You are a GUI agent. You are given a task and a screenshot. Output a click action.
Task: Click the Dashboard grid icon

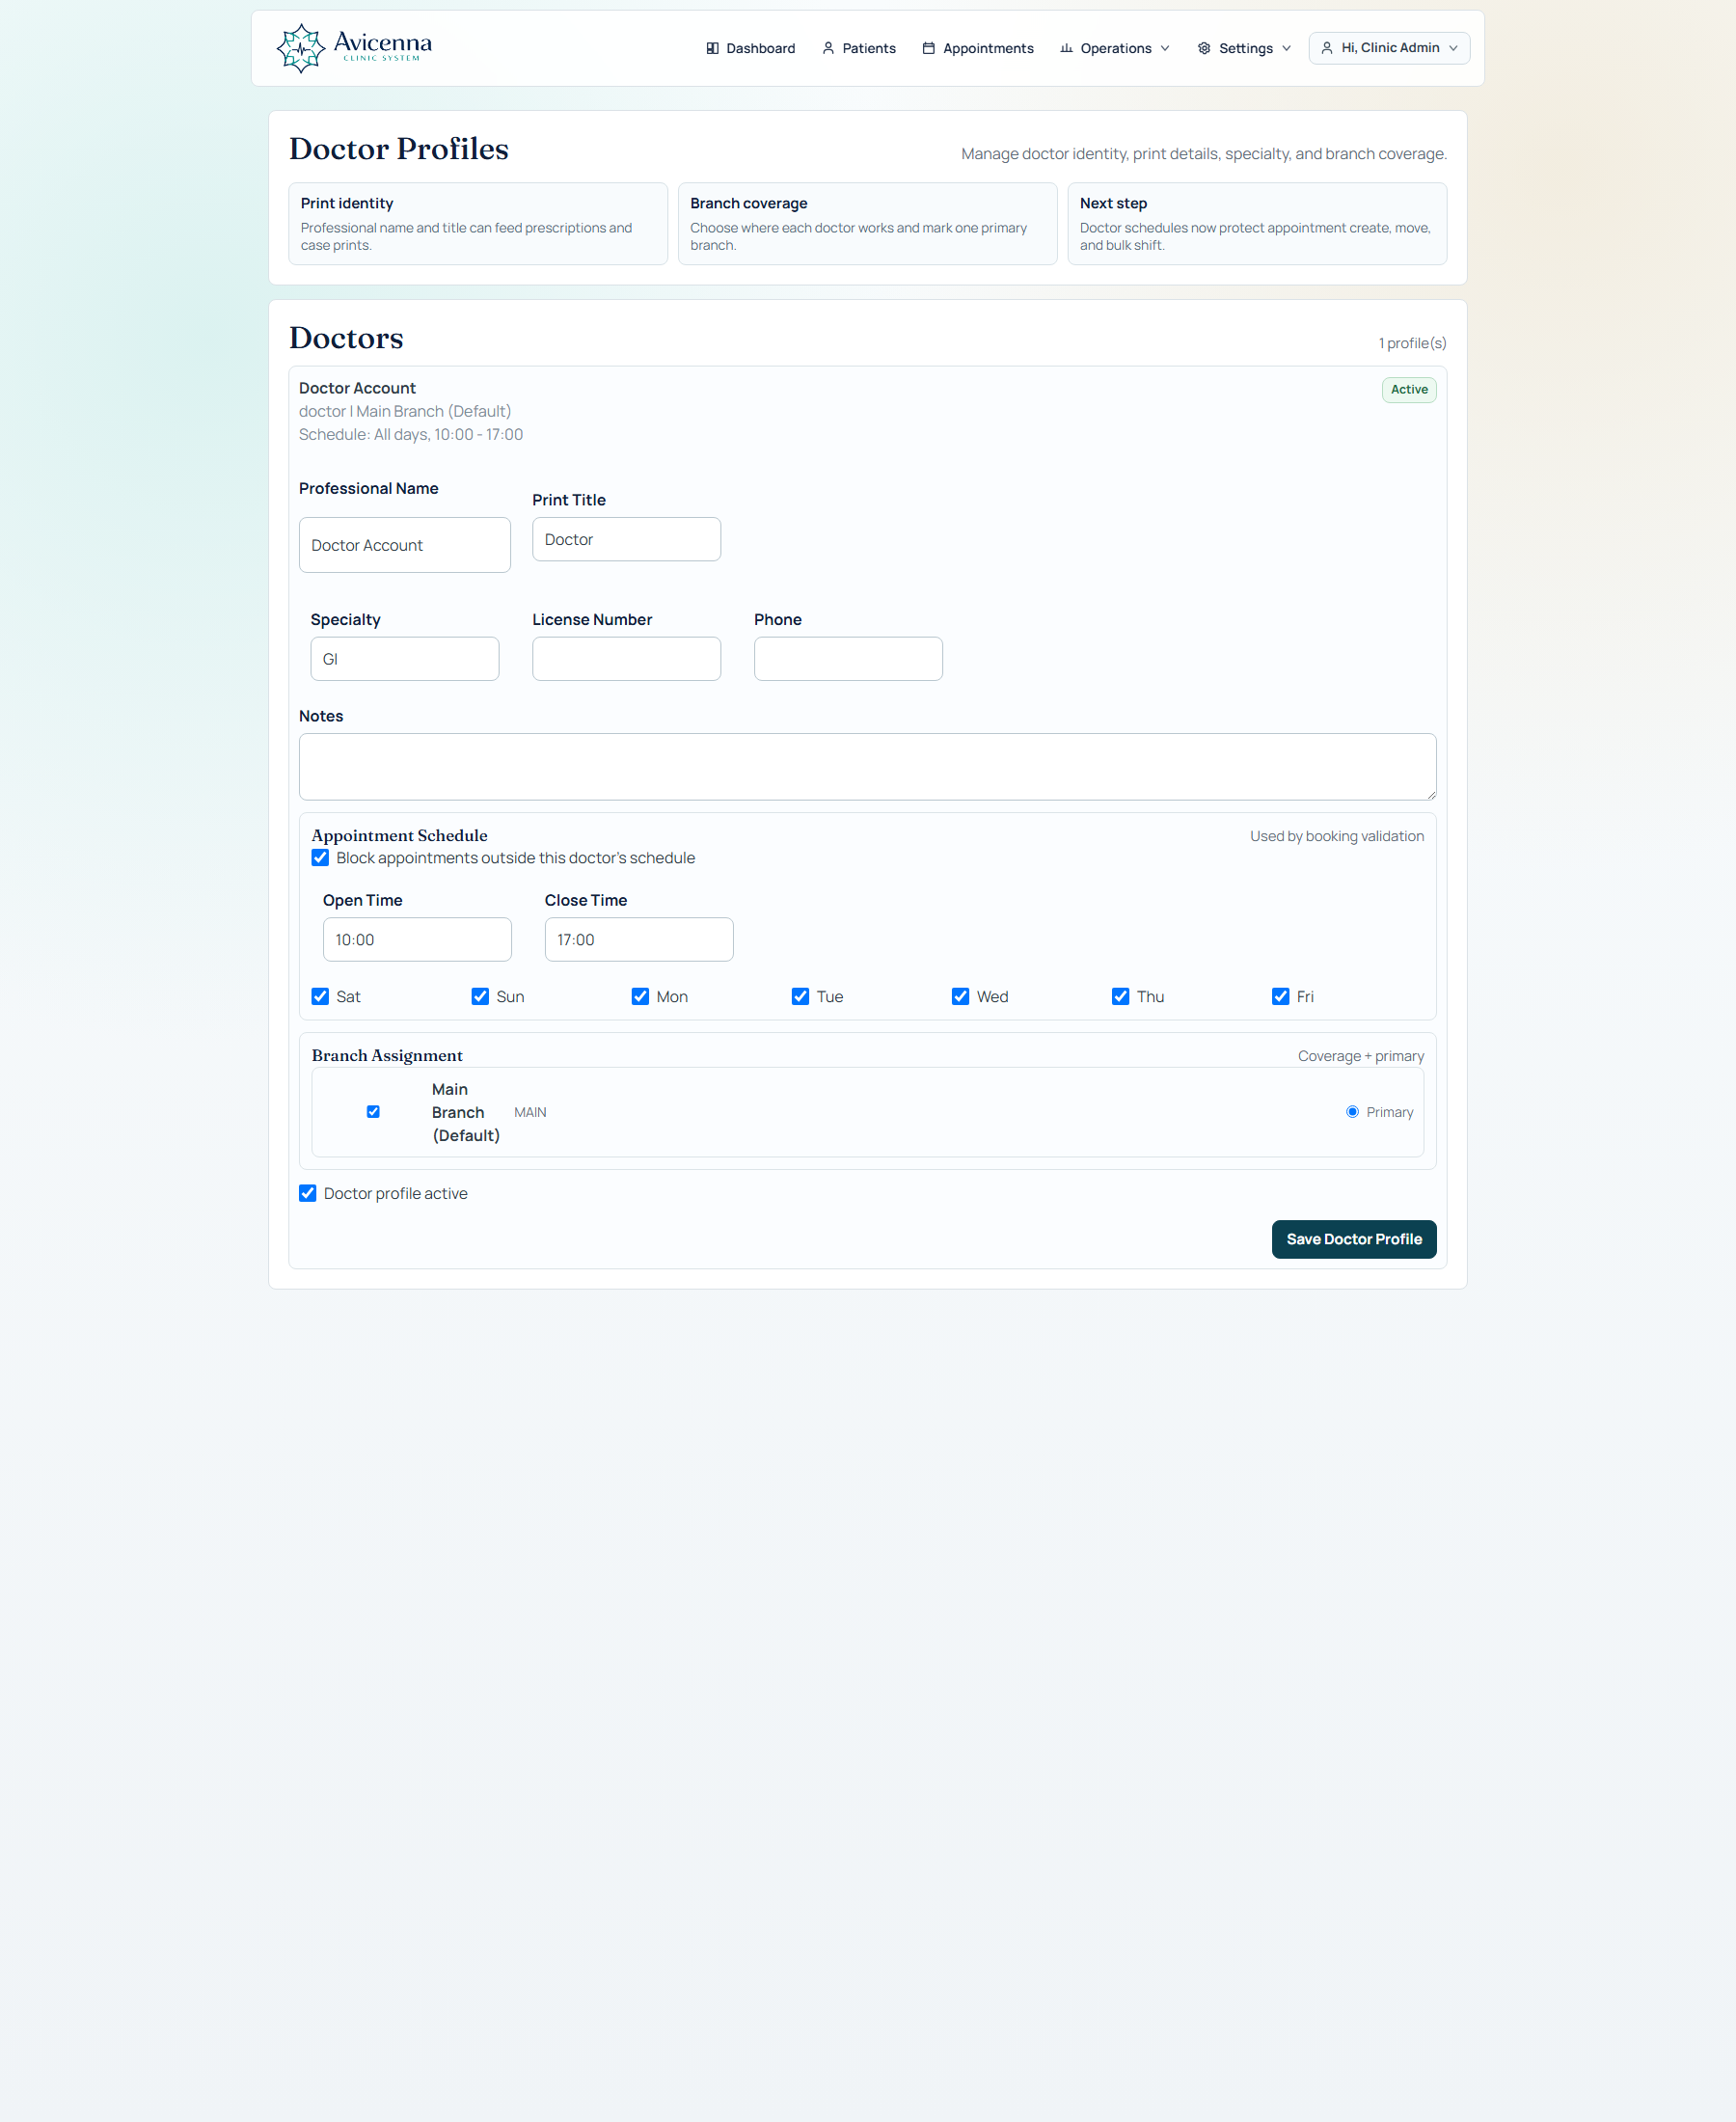(x=712, y=48)
